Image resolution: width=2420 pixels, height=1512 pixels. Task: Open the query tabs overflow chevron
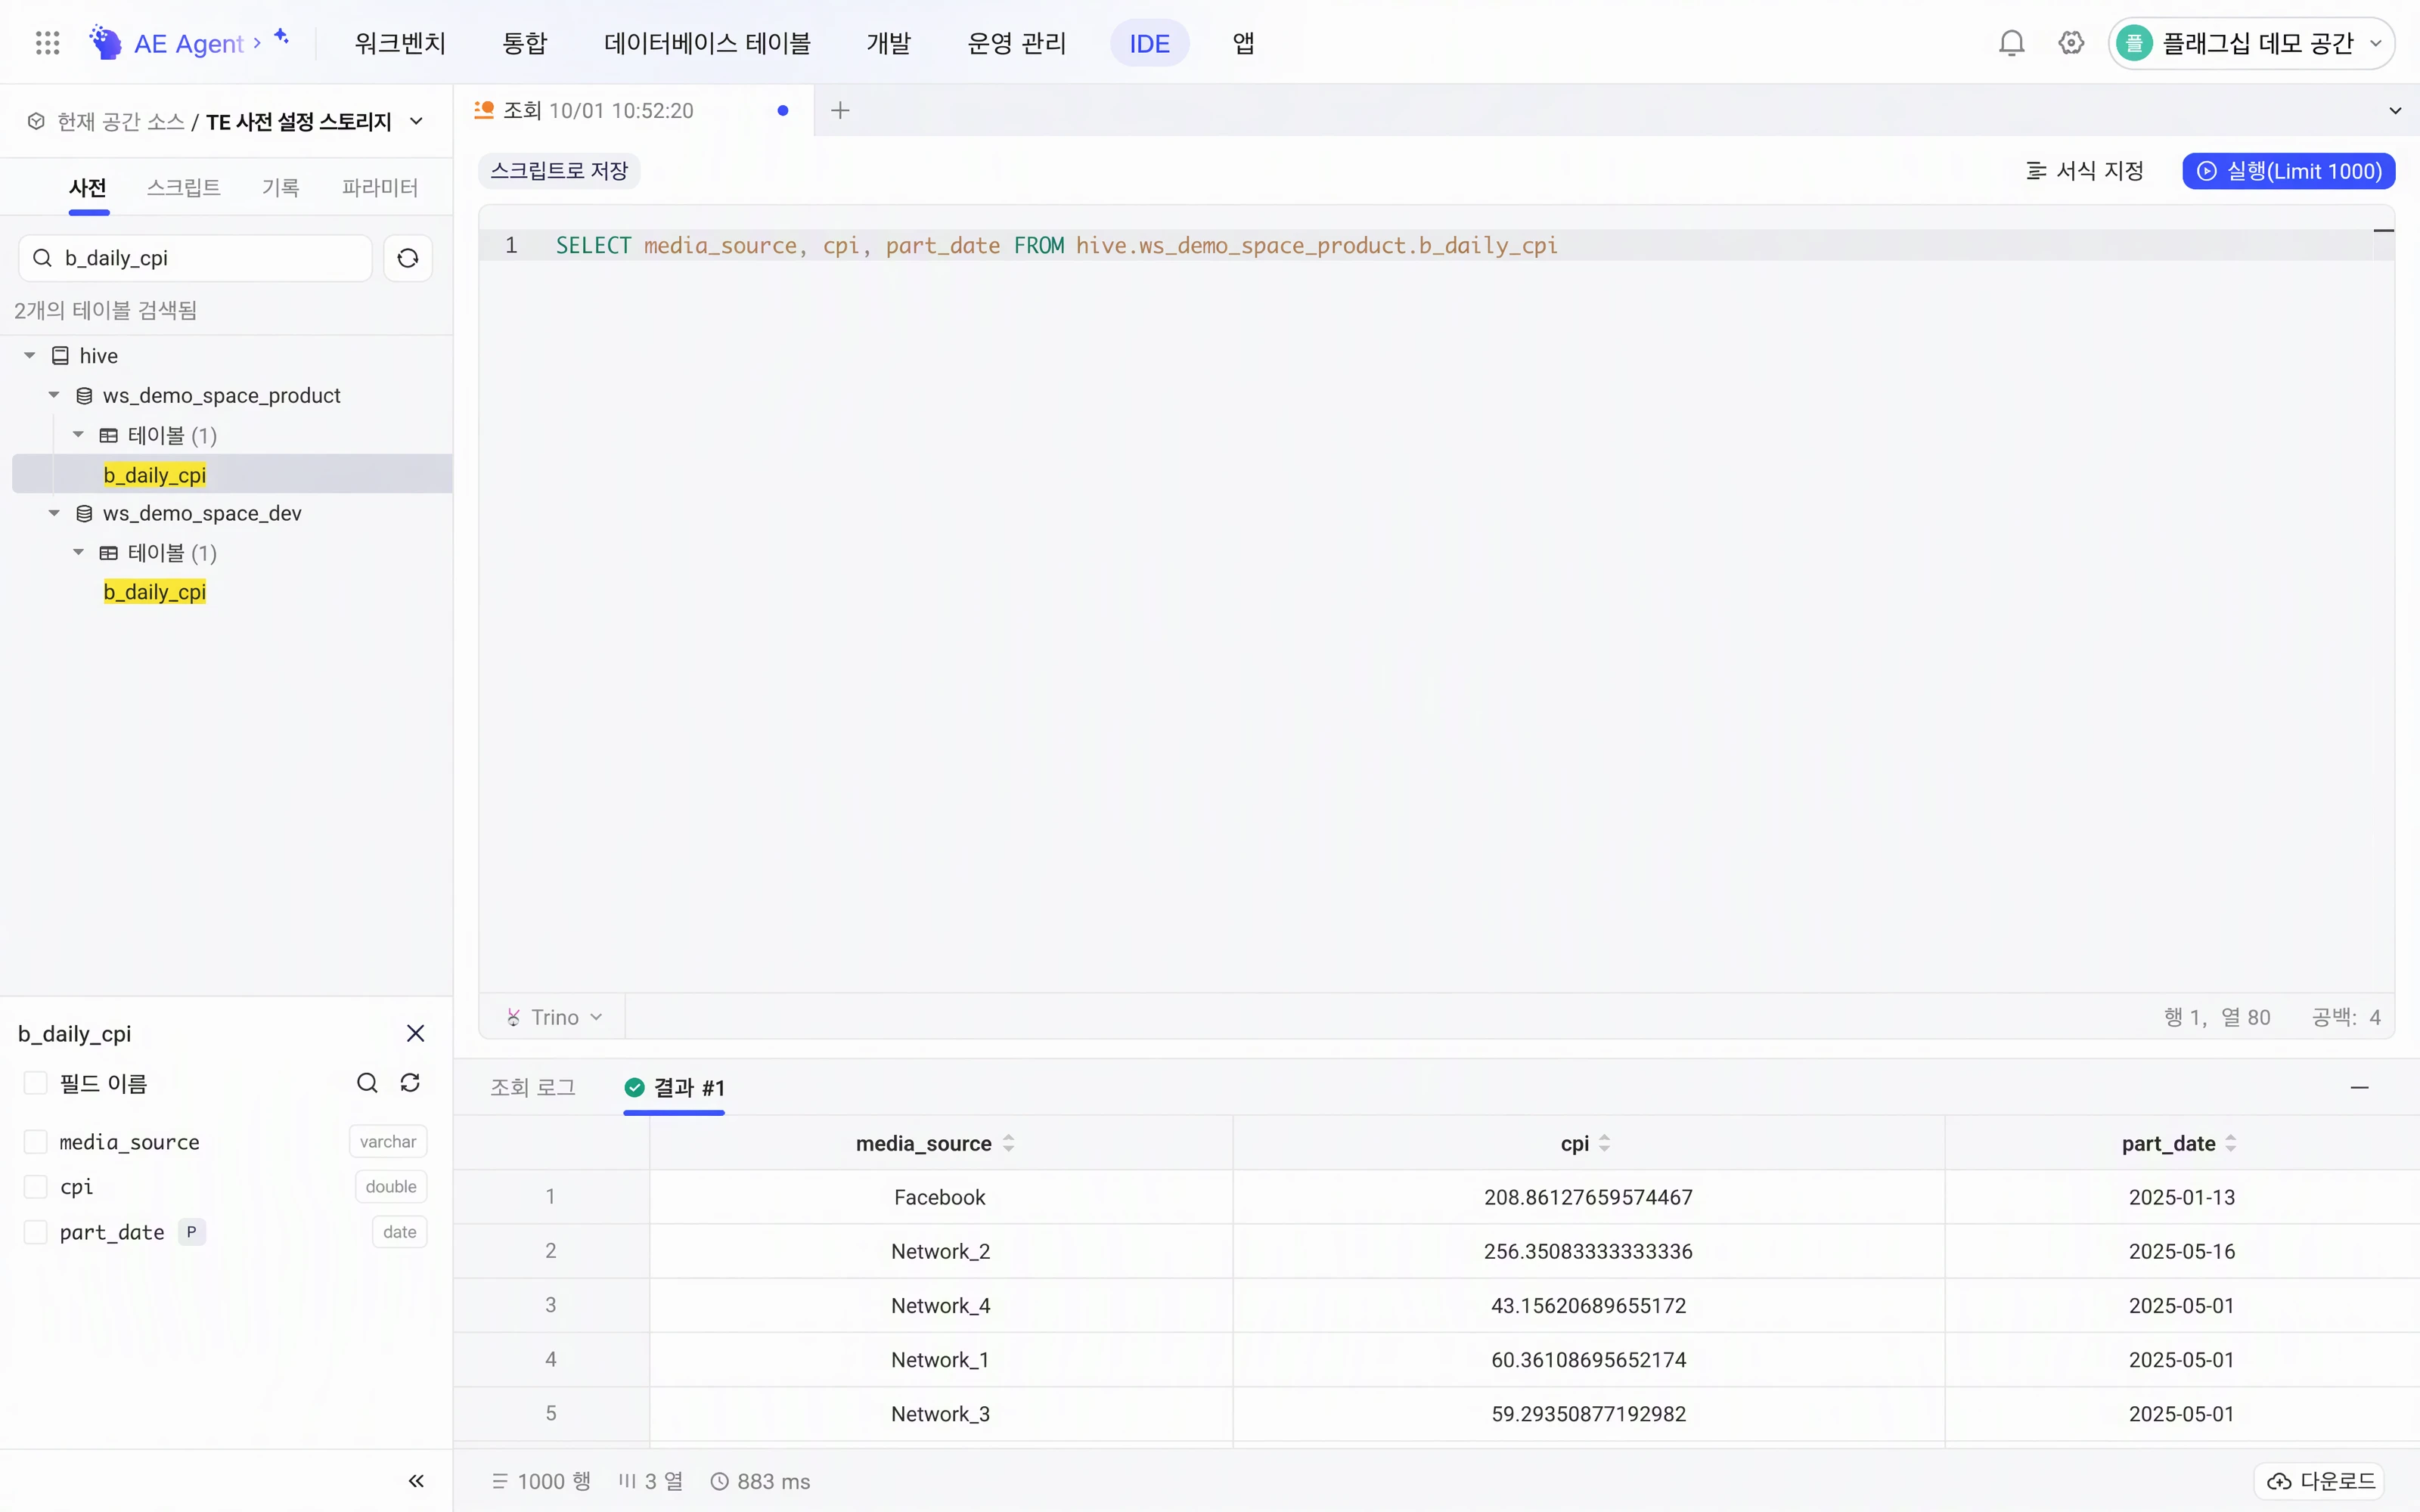point(2395,110)
